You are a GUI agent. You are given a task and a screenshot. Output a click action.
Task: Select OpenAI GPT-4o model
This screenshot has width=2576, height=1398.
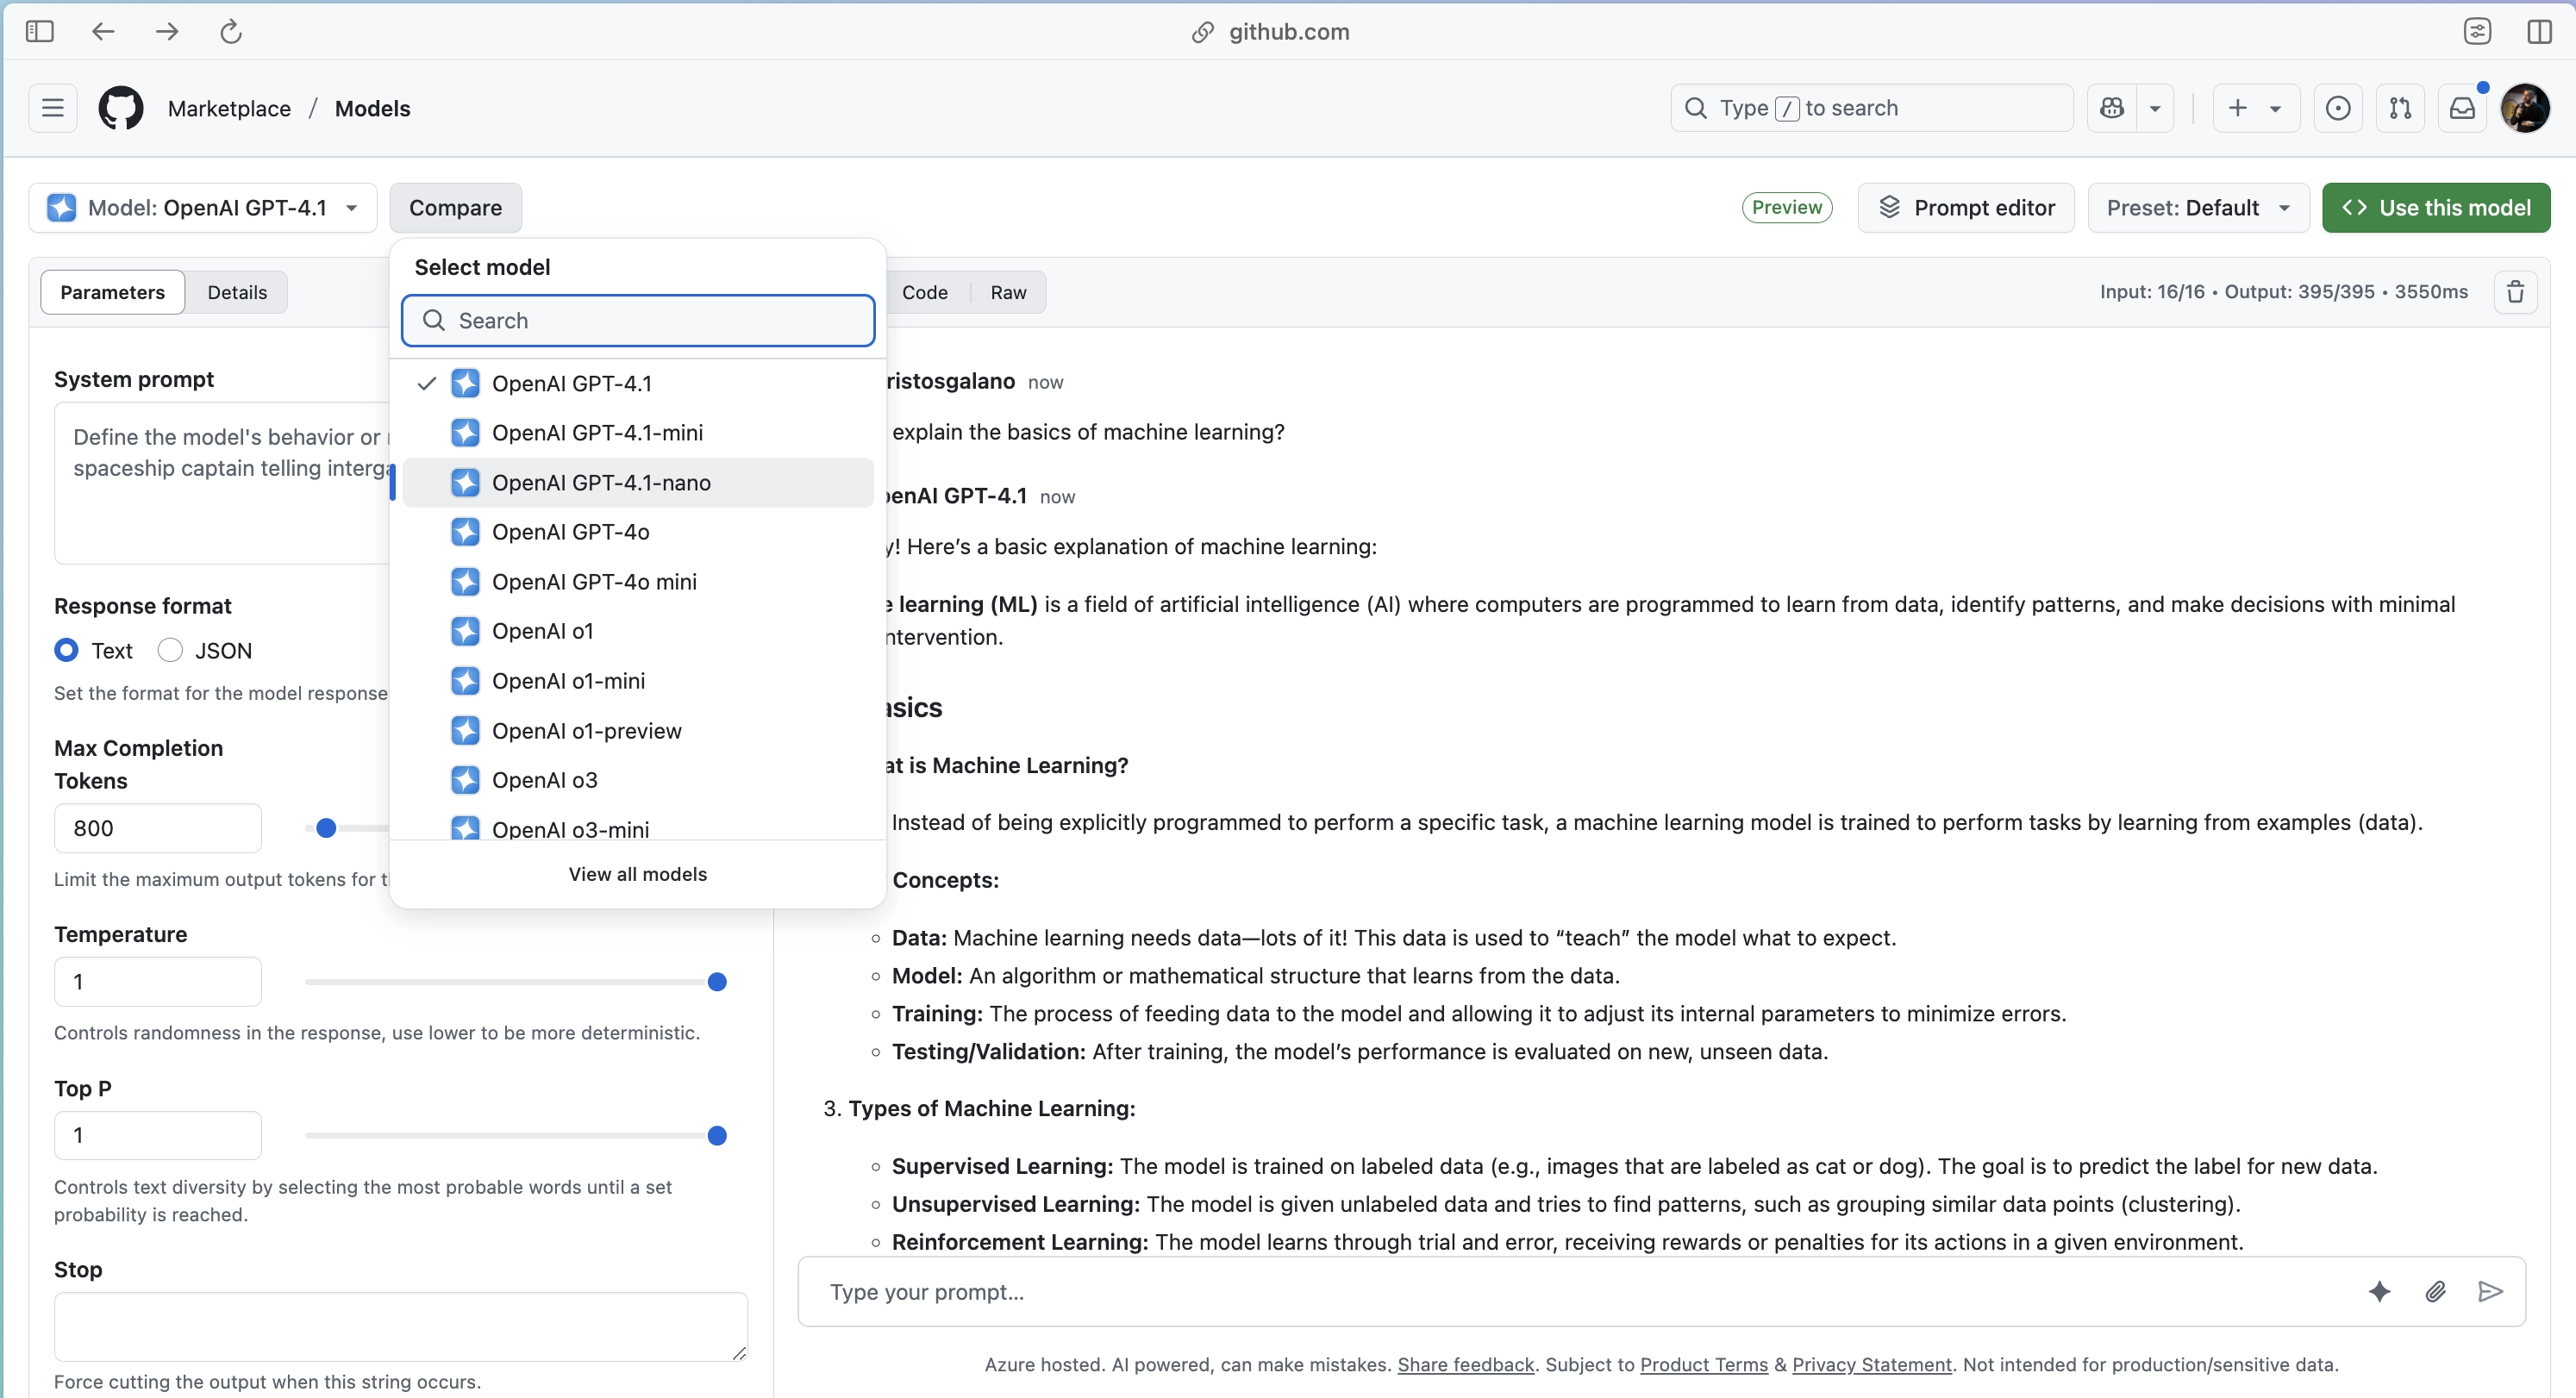638,532
